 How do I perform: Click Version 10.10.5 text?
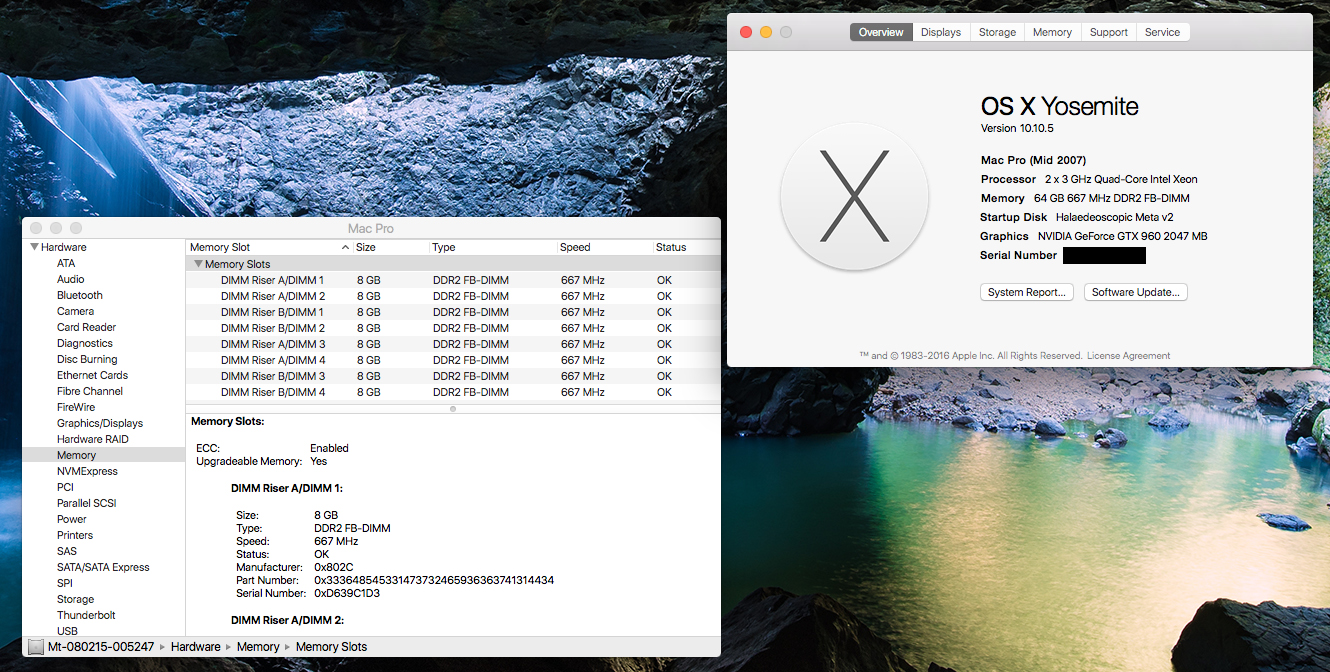pyautogui.click(x=1019, y=128)
